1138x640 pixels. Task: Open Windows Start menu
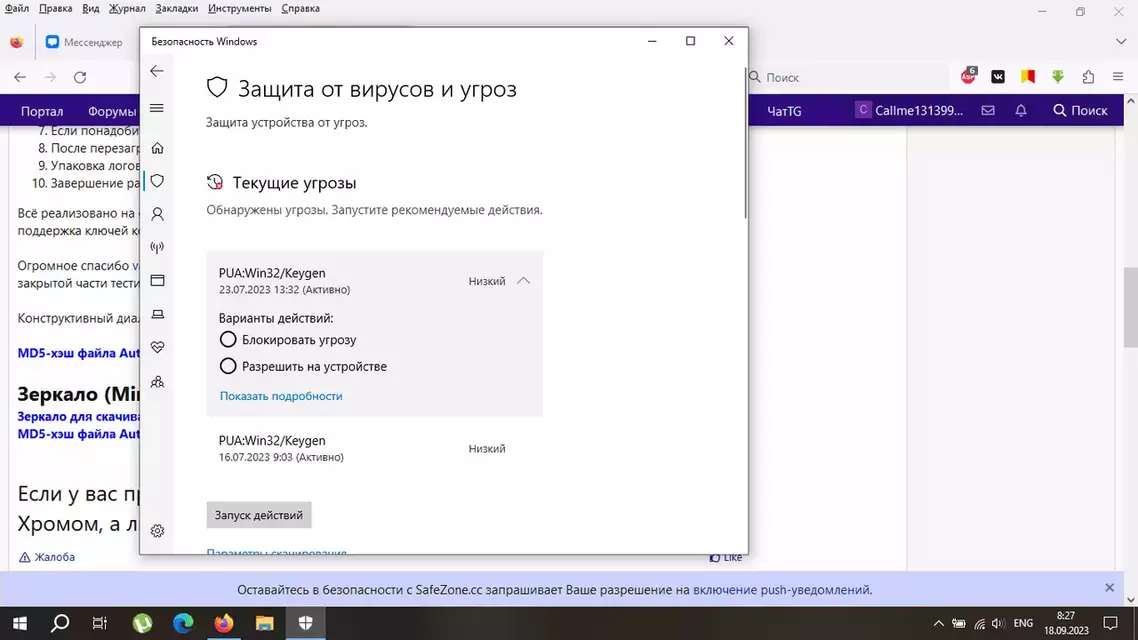click(20, 623)
